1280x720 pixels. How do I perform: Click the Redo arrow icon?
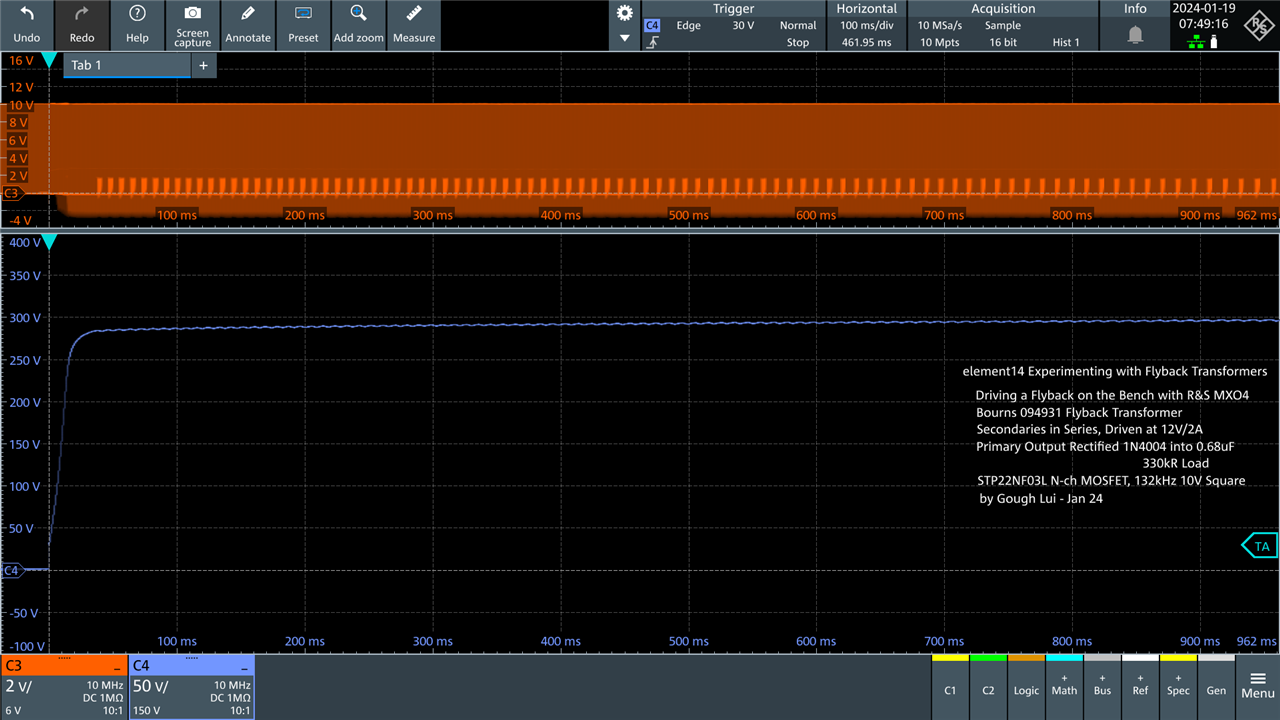[82, 14]
